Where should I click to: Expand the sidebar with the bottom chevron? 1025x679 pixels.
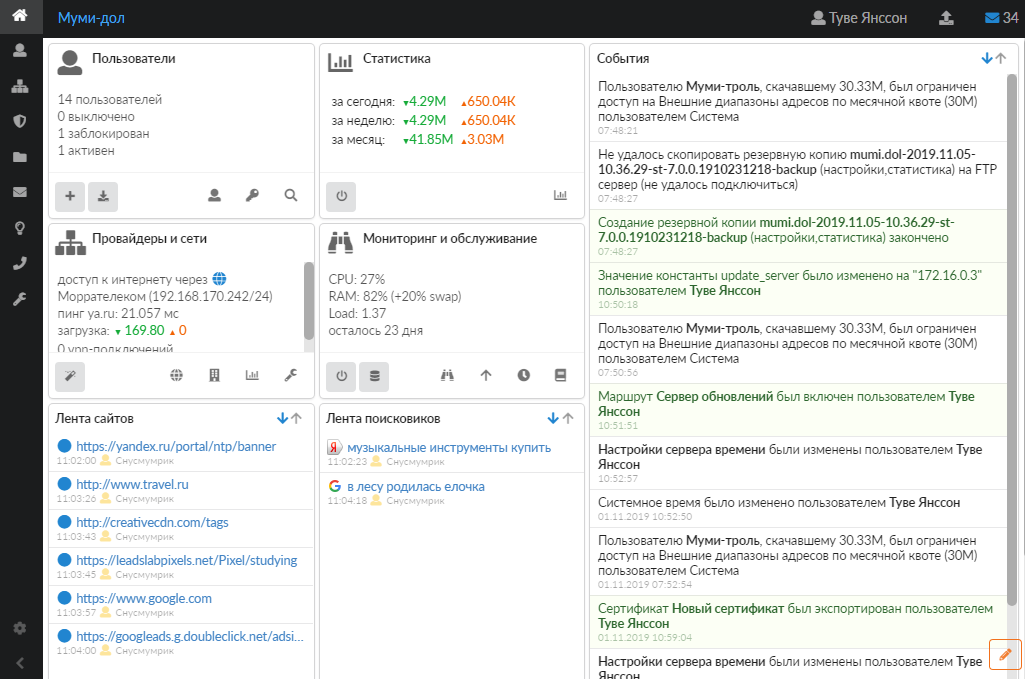[19, 661]
